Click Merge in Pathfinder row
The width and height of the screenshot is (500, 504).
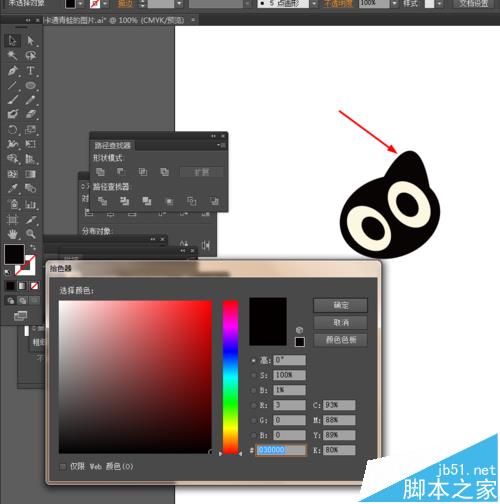click(x=147, y=201)
